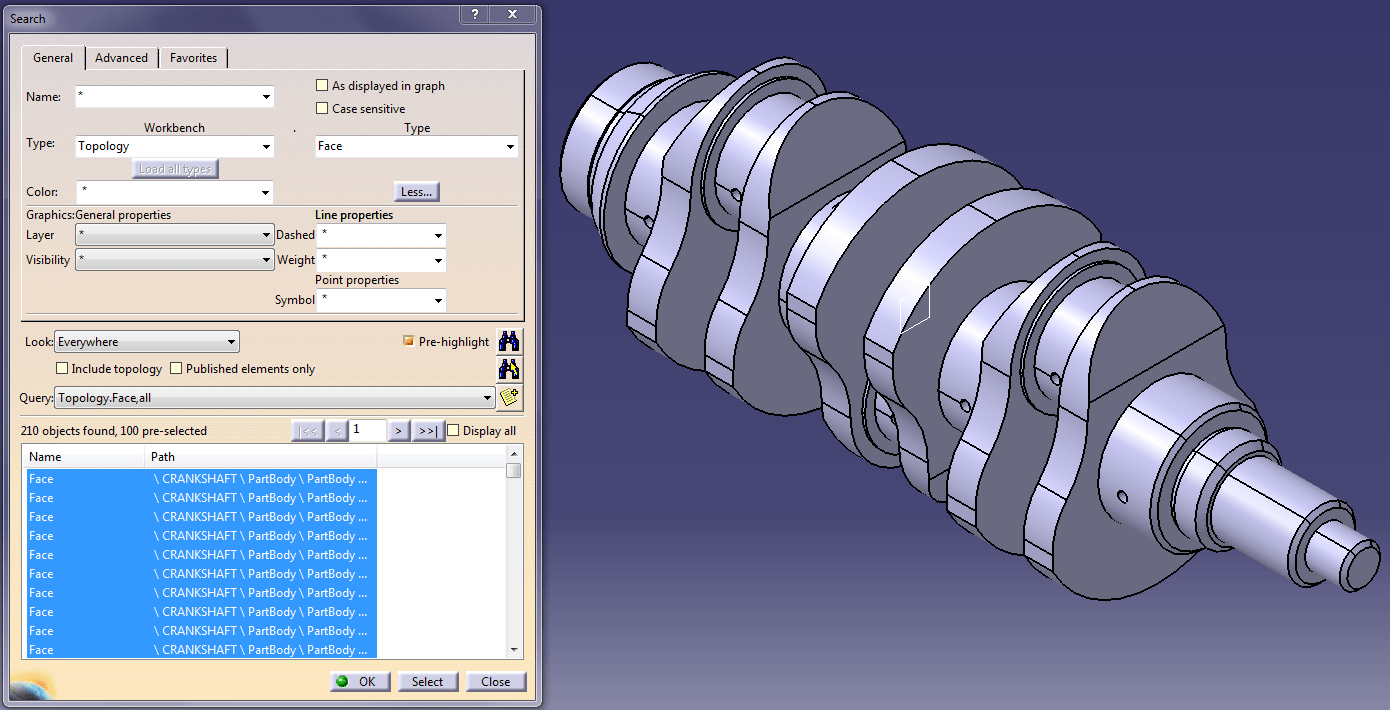The height and width of the screenshot is (710, 1390).
Task: Confirm with the OK button
Action: pos(359,682)
